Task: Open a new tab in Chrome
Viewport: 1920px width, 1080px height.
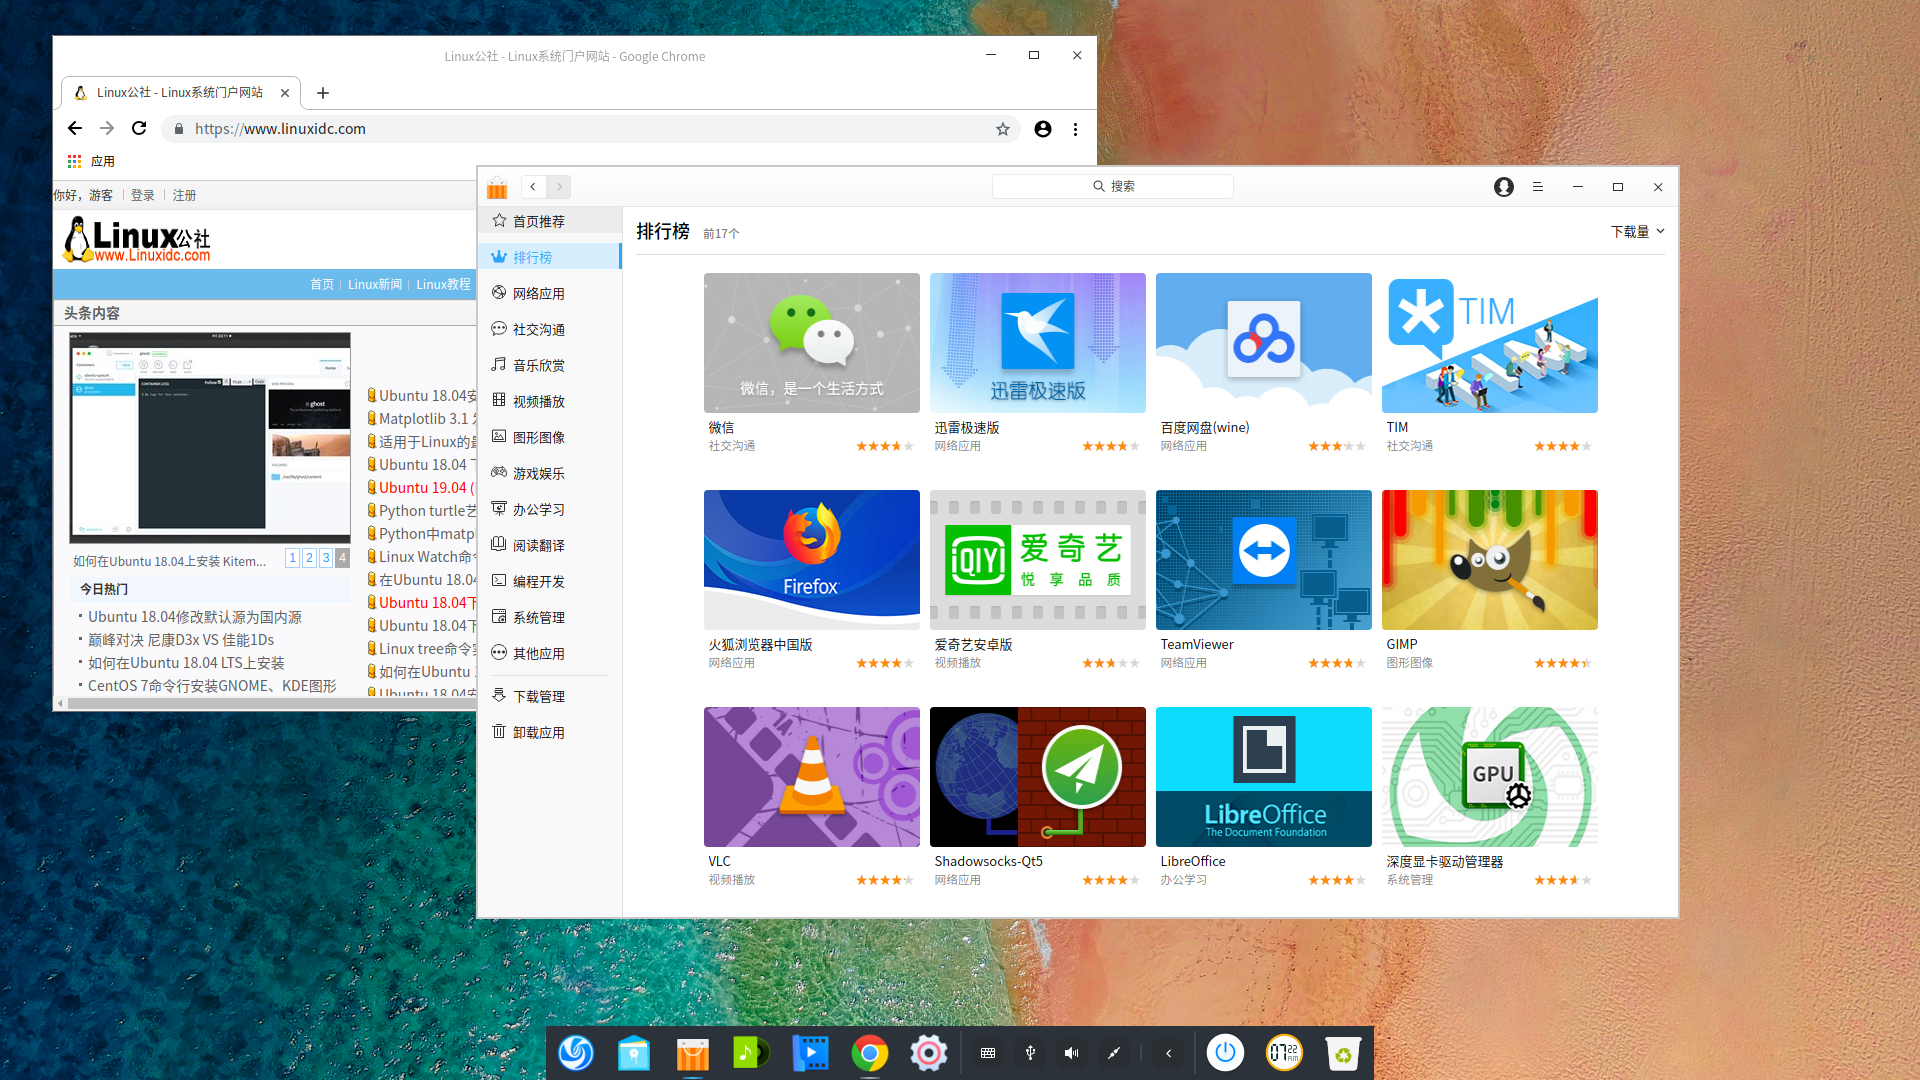Action: (x=322, y=93)
